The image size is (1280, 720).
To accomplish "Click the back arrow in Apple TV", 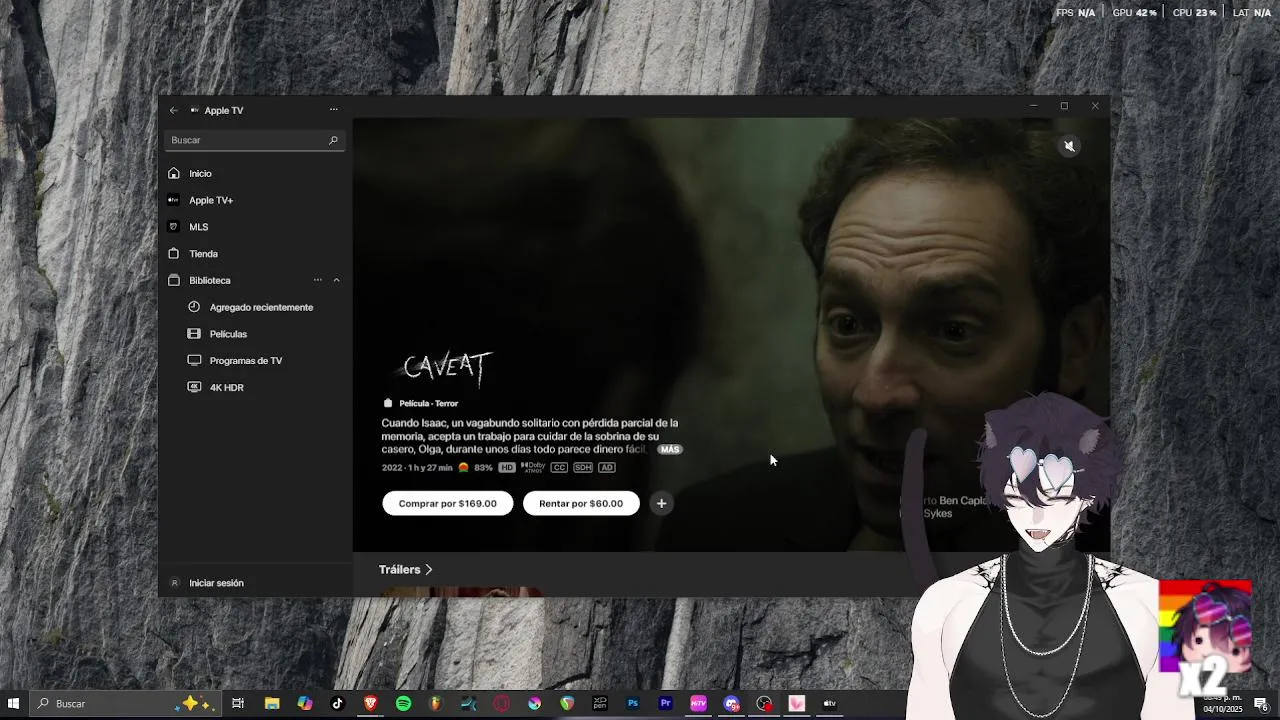I will [174, 110].
